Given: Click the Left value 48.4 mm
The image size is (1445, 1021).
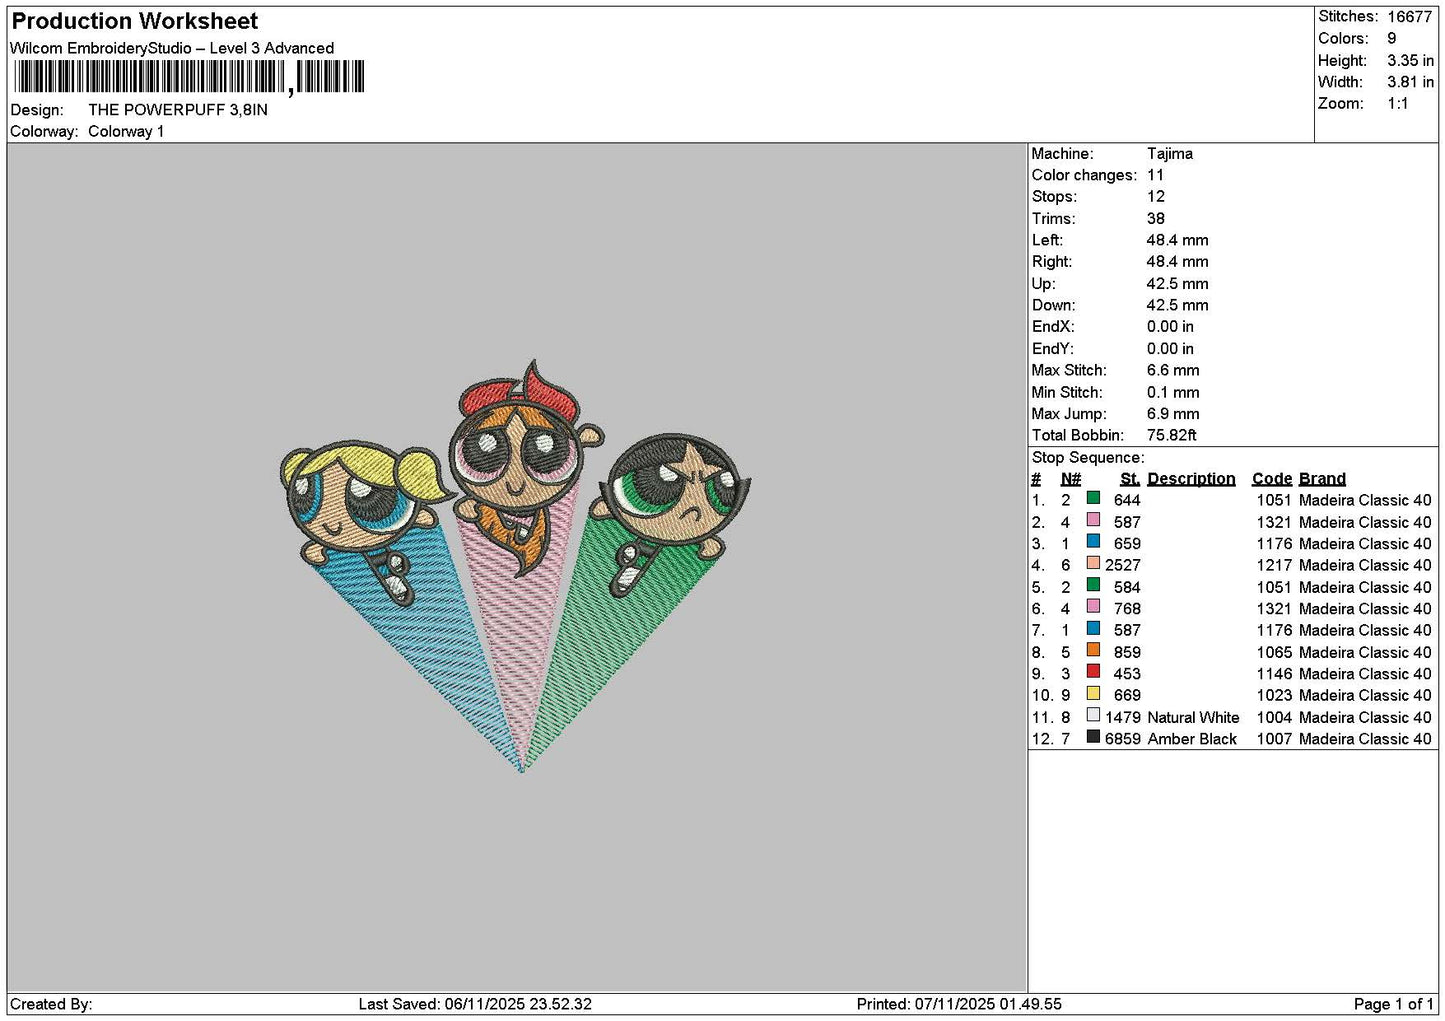Looking at the screenshot, I should coord(1178,240).
